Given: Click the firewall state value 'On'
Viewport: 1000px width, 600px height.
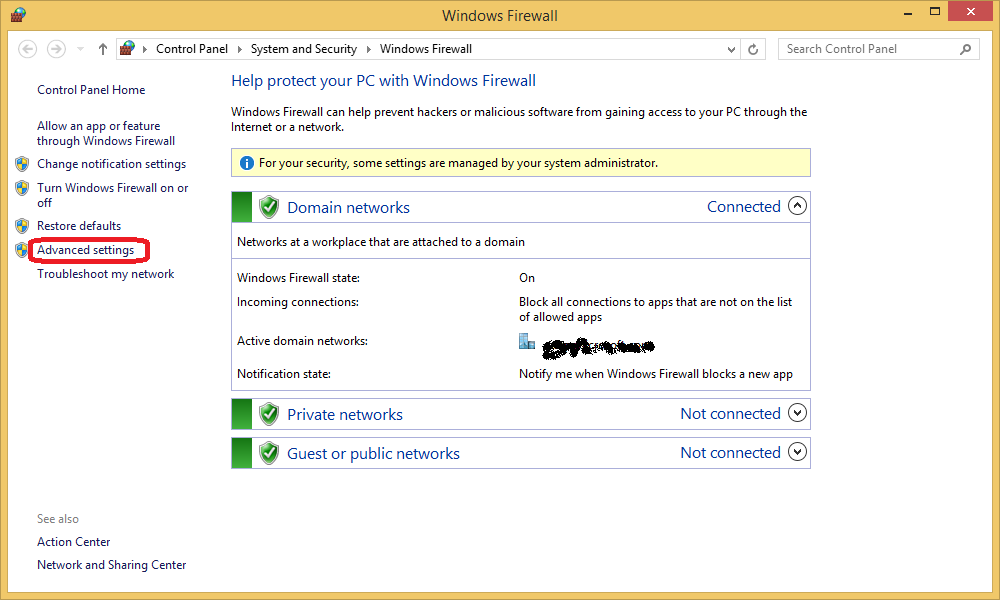Looking at the screenshot, I should [x=527, y=278].
